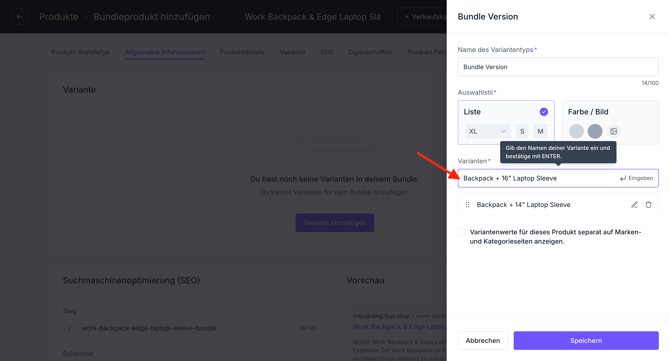This screenshot has width=670, height=361.
Task: Close the Bundle Version panel
Action: tap(652, 17)
